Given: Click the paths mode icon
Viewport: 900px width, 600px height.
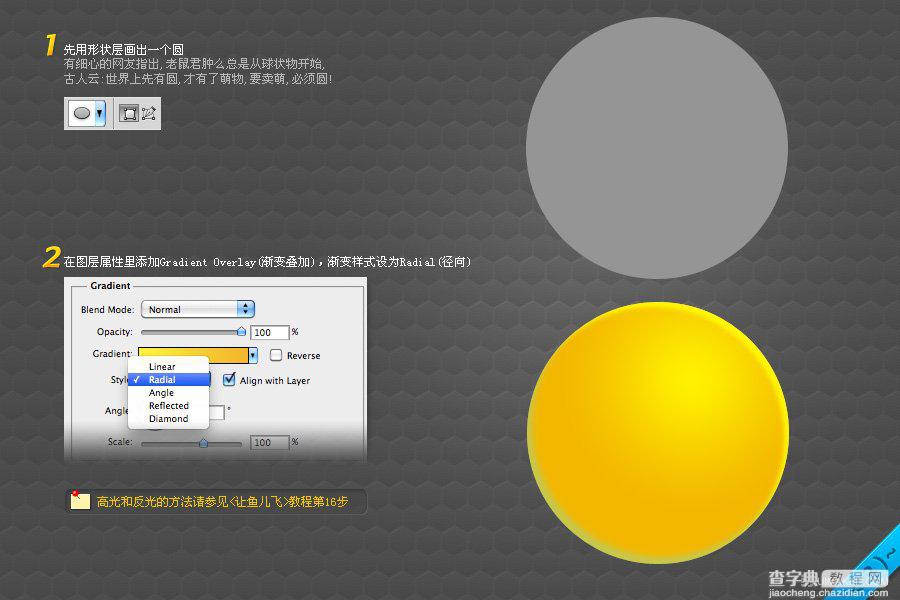Looking at the screenshot, I should [149, 114].
